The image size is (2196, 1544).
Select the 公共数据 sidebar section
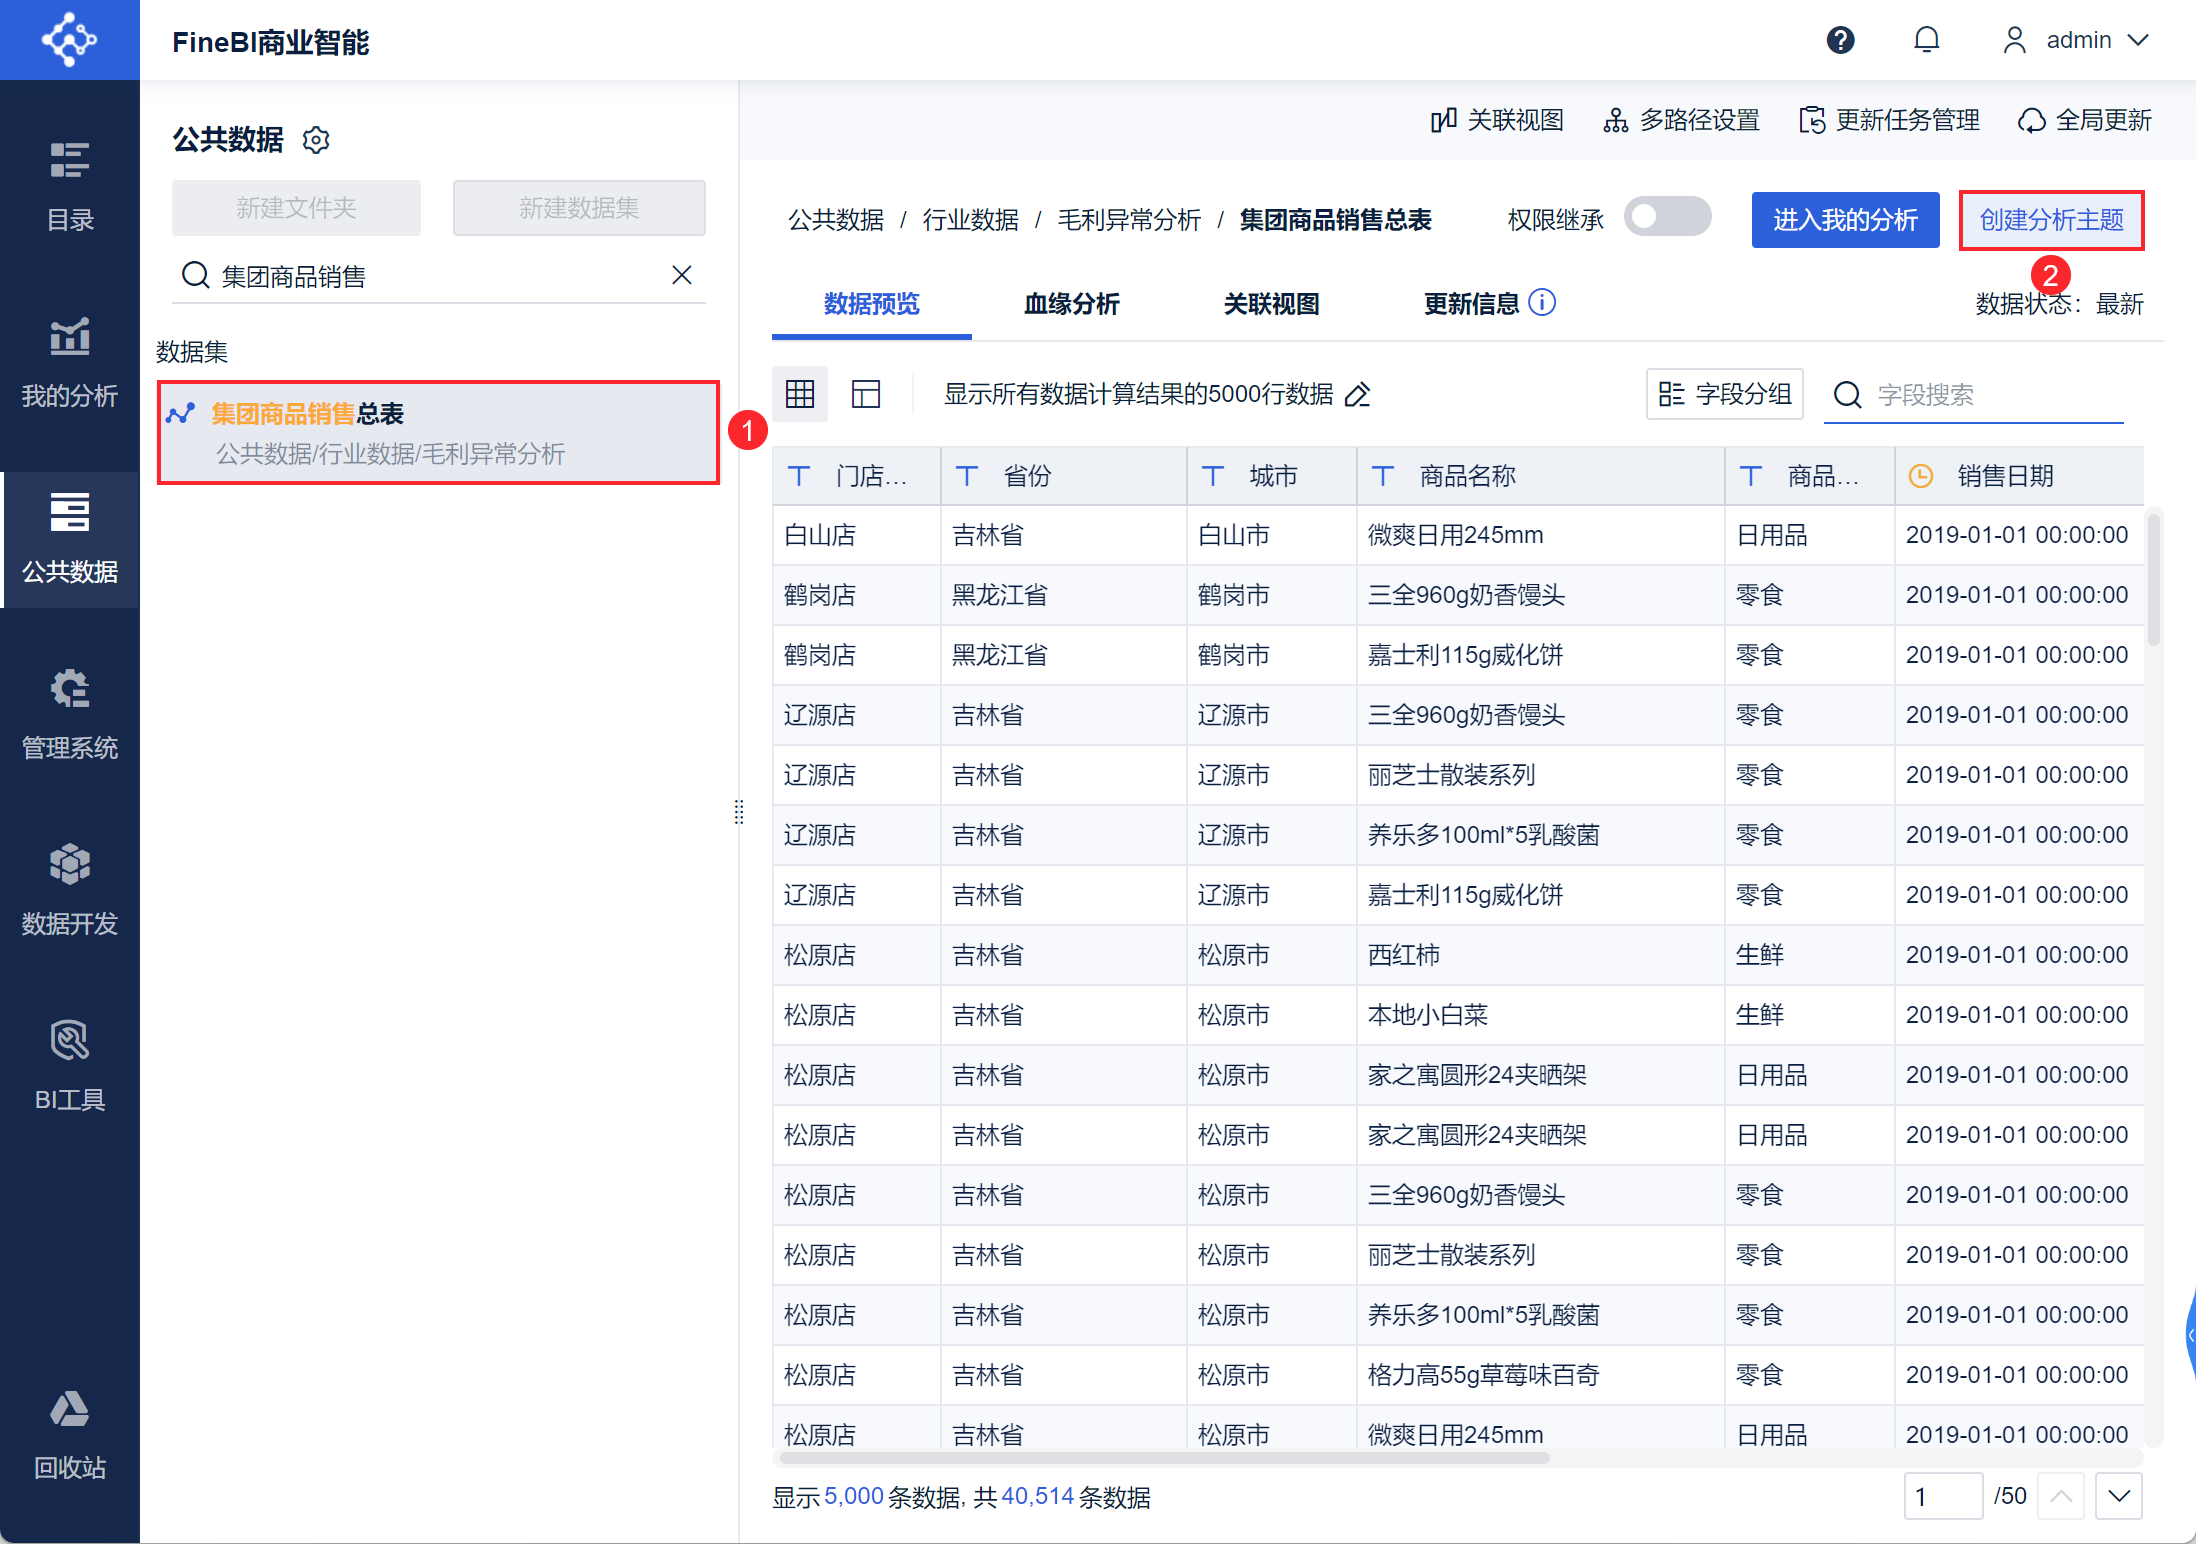click(x=70, y=539)
